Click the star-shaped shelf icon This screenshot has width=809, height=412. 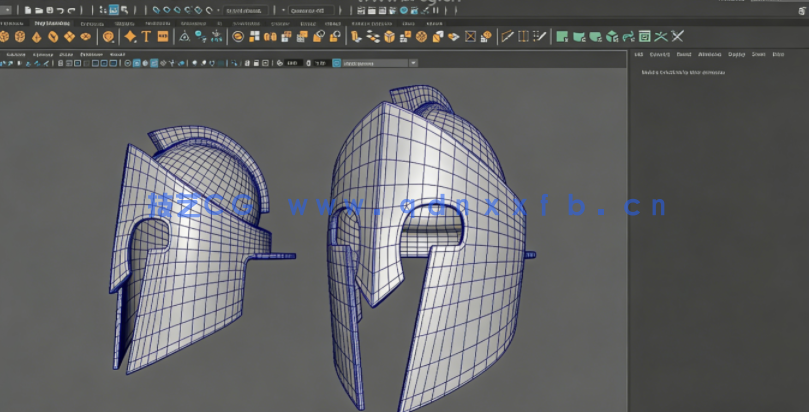pyautogui.click(x=130, y=36)
